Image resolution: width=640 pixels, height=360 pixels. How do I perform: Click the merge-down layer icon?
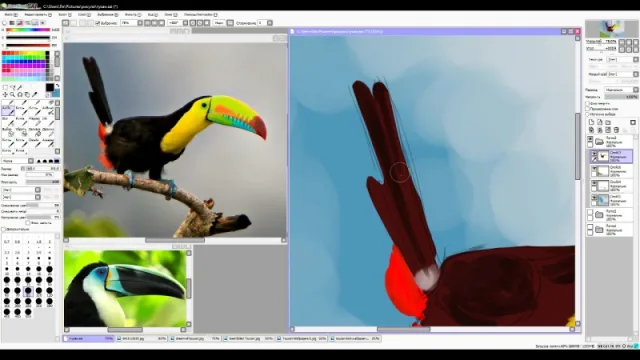pos(600,130)
